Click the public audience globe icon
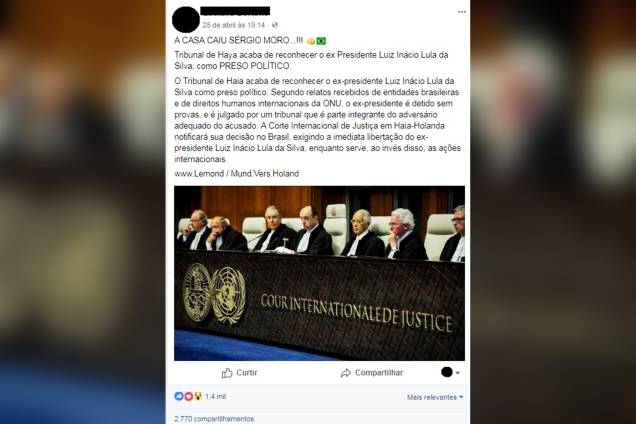 pos(275,25)
